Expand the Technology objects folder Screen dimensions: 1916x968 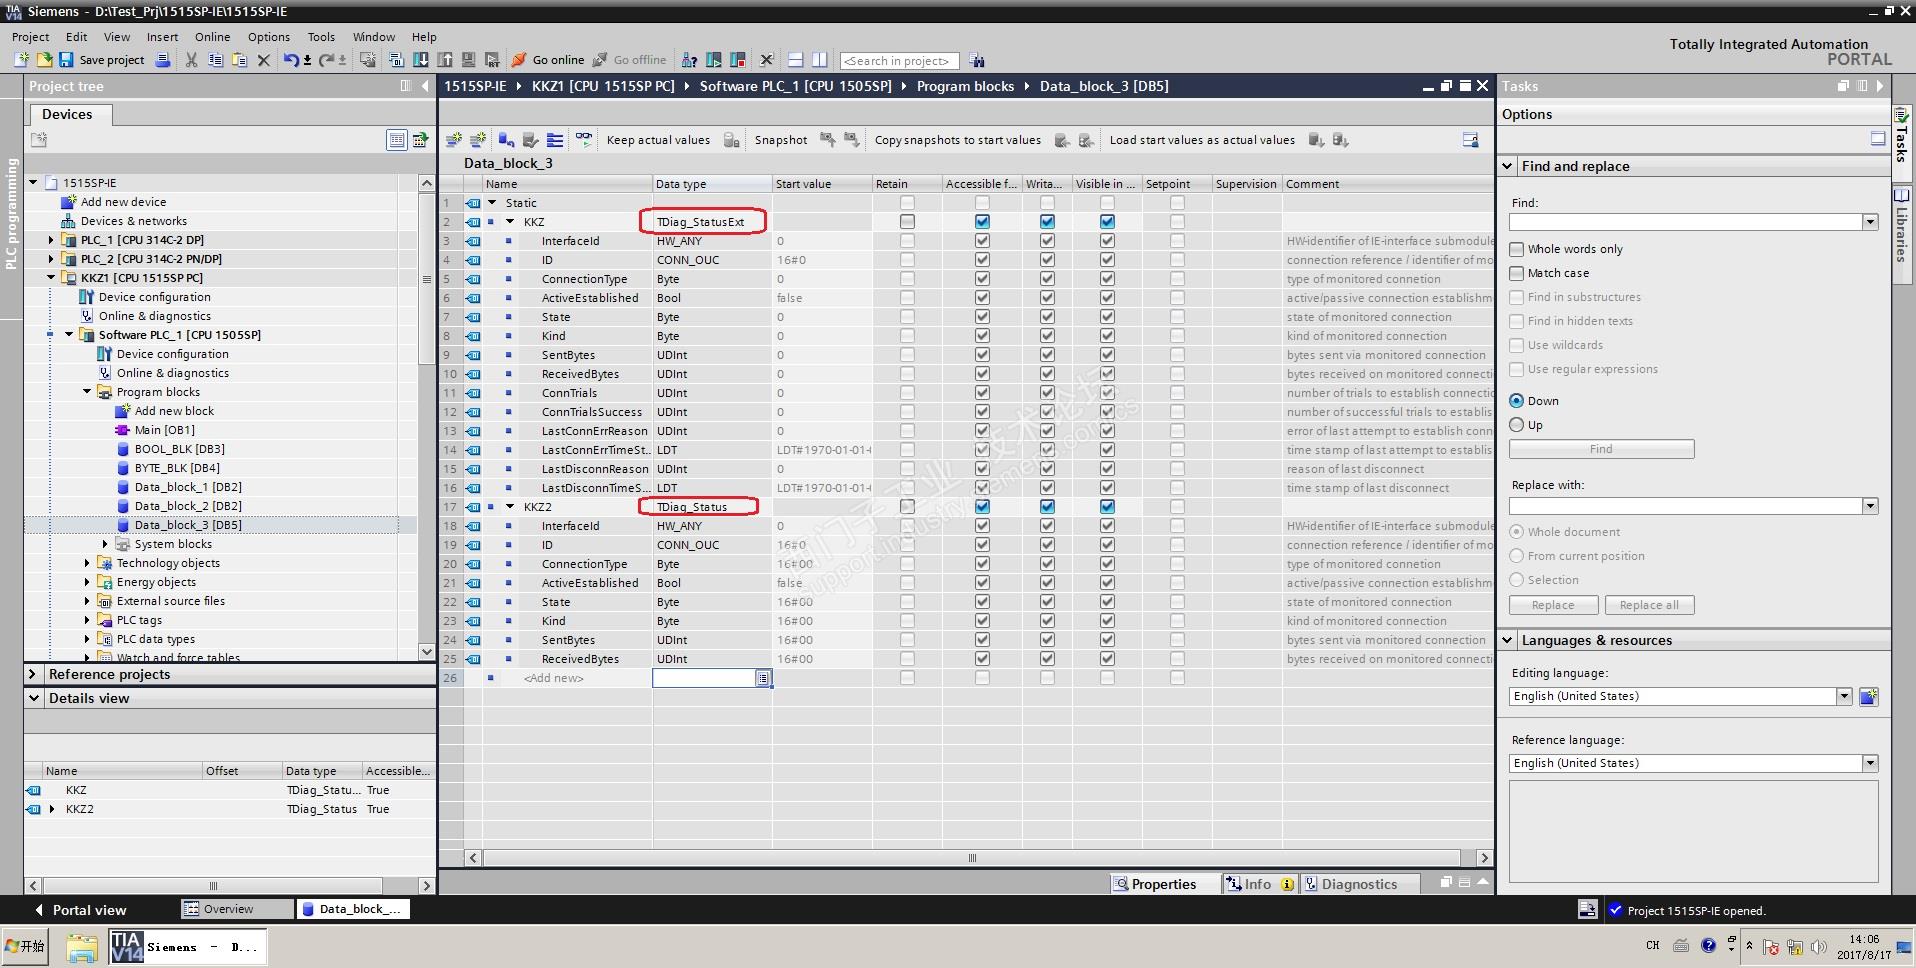(x=87, y=563)
